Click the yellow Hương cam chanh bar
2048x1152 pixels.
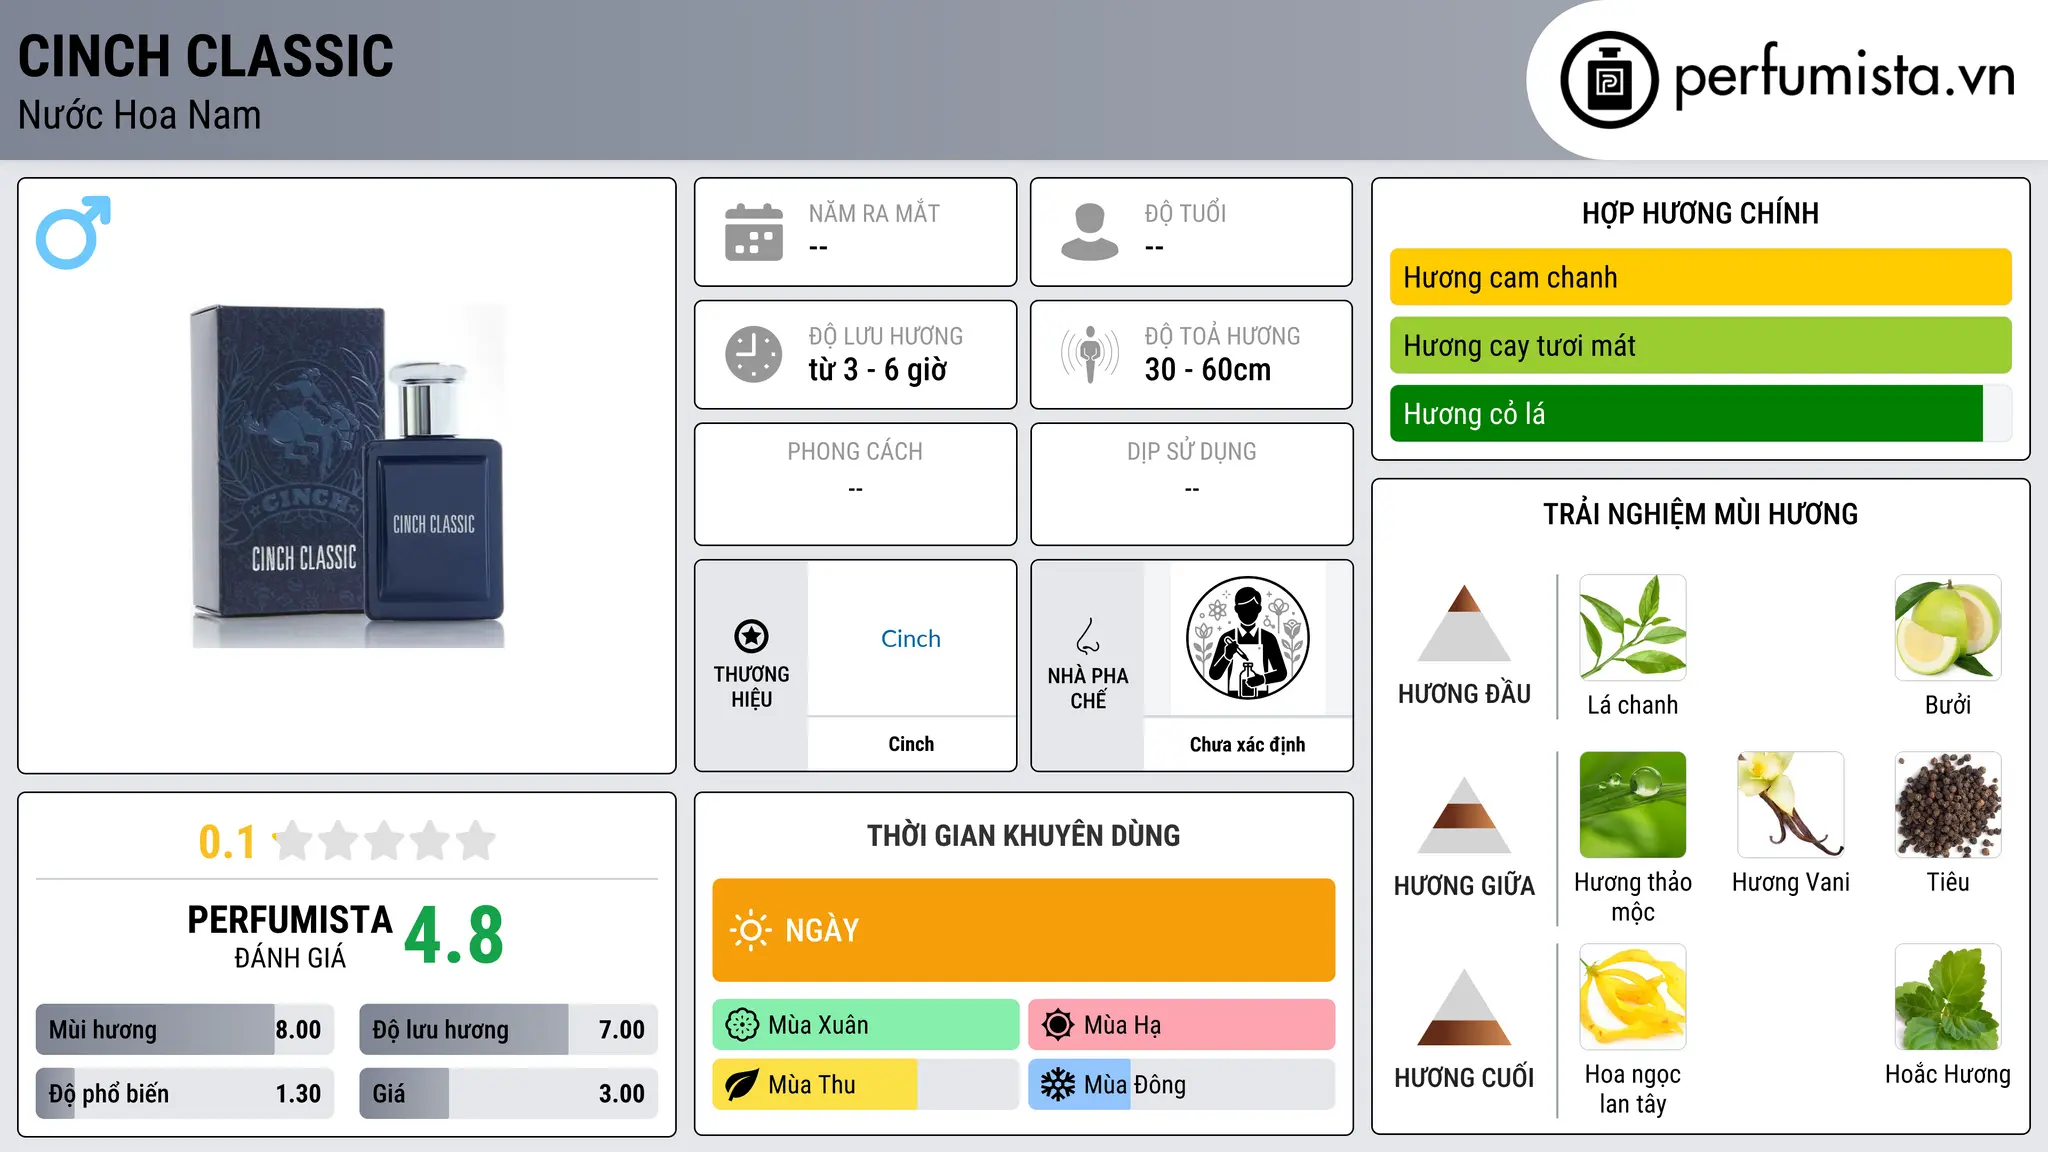1701,277
